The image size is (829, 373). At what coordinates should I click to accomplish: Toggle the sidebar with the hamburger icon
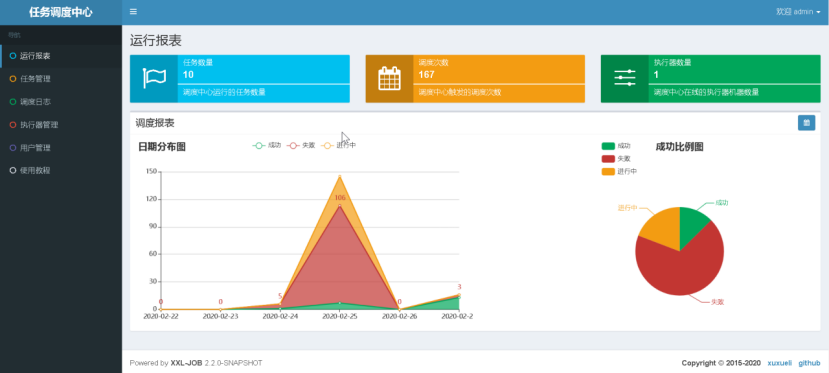pos(133,12)
